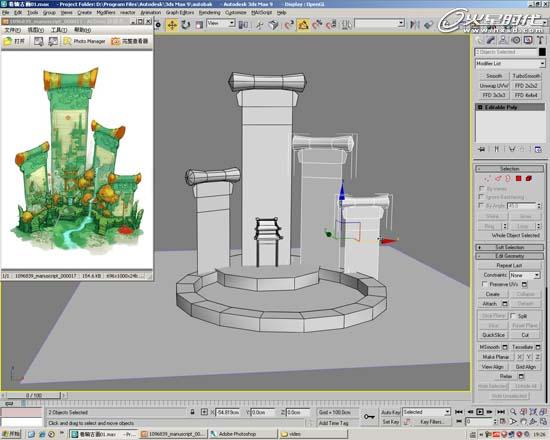Select the Scale tool in main toolbar
Screen dimensions: 550x440
pos(199,25)
